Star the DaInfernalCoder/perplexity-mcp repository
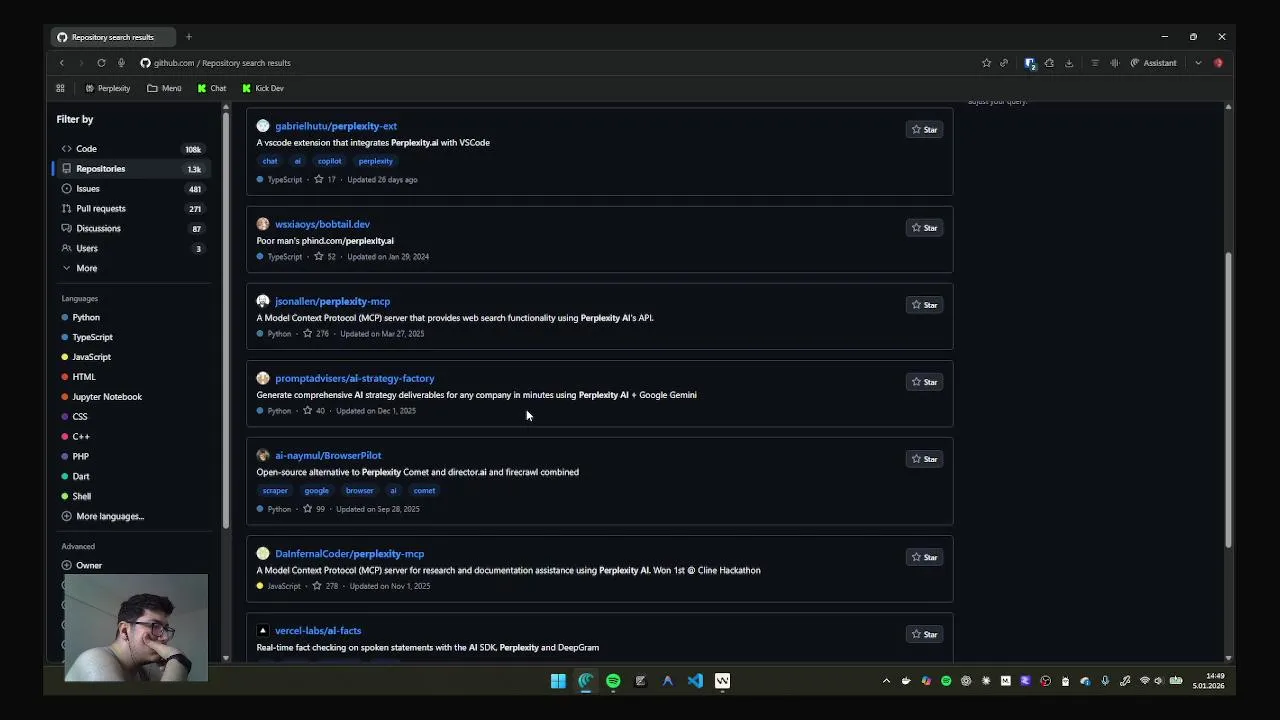The height and width of the screenshot is (720, 1280). click(924, 557)
